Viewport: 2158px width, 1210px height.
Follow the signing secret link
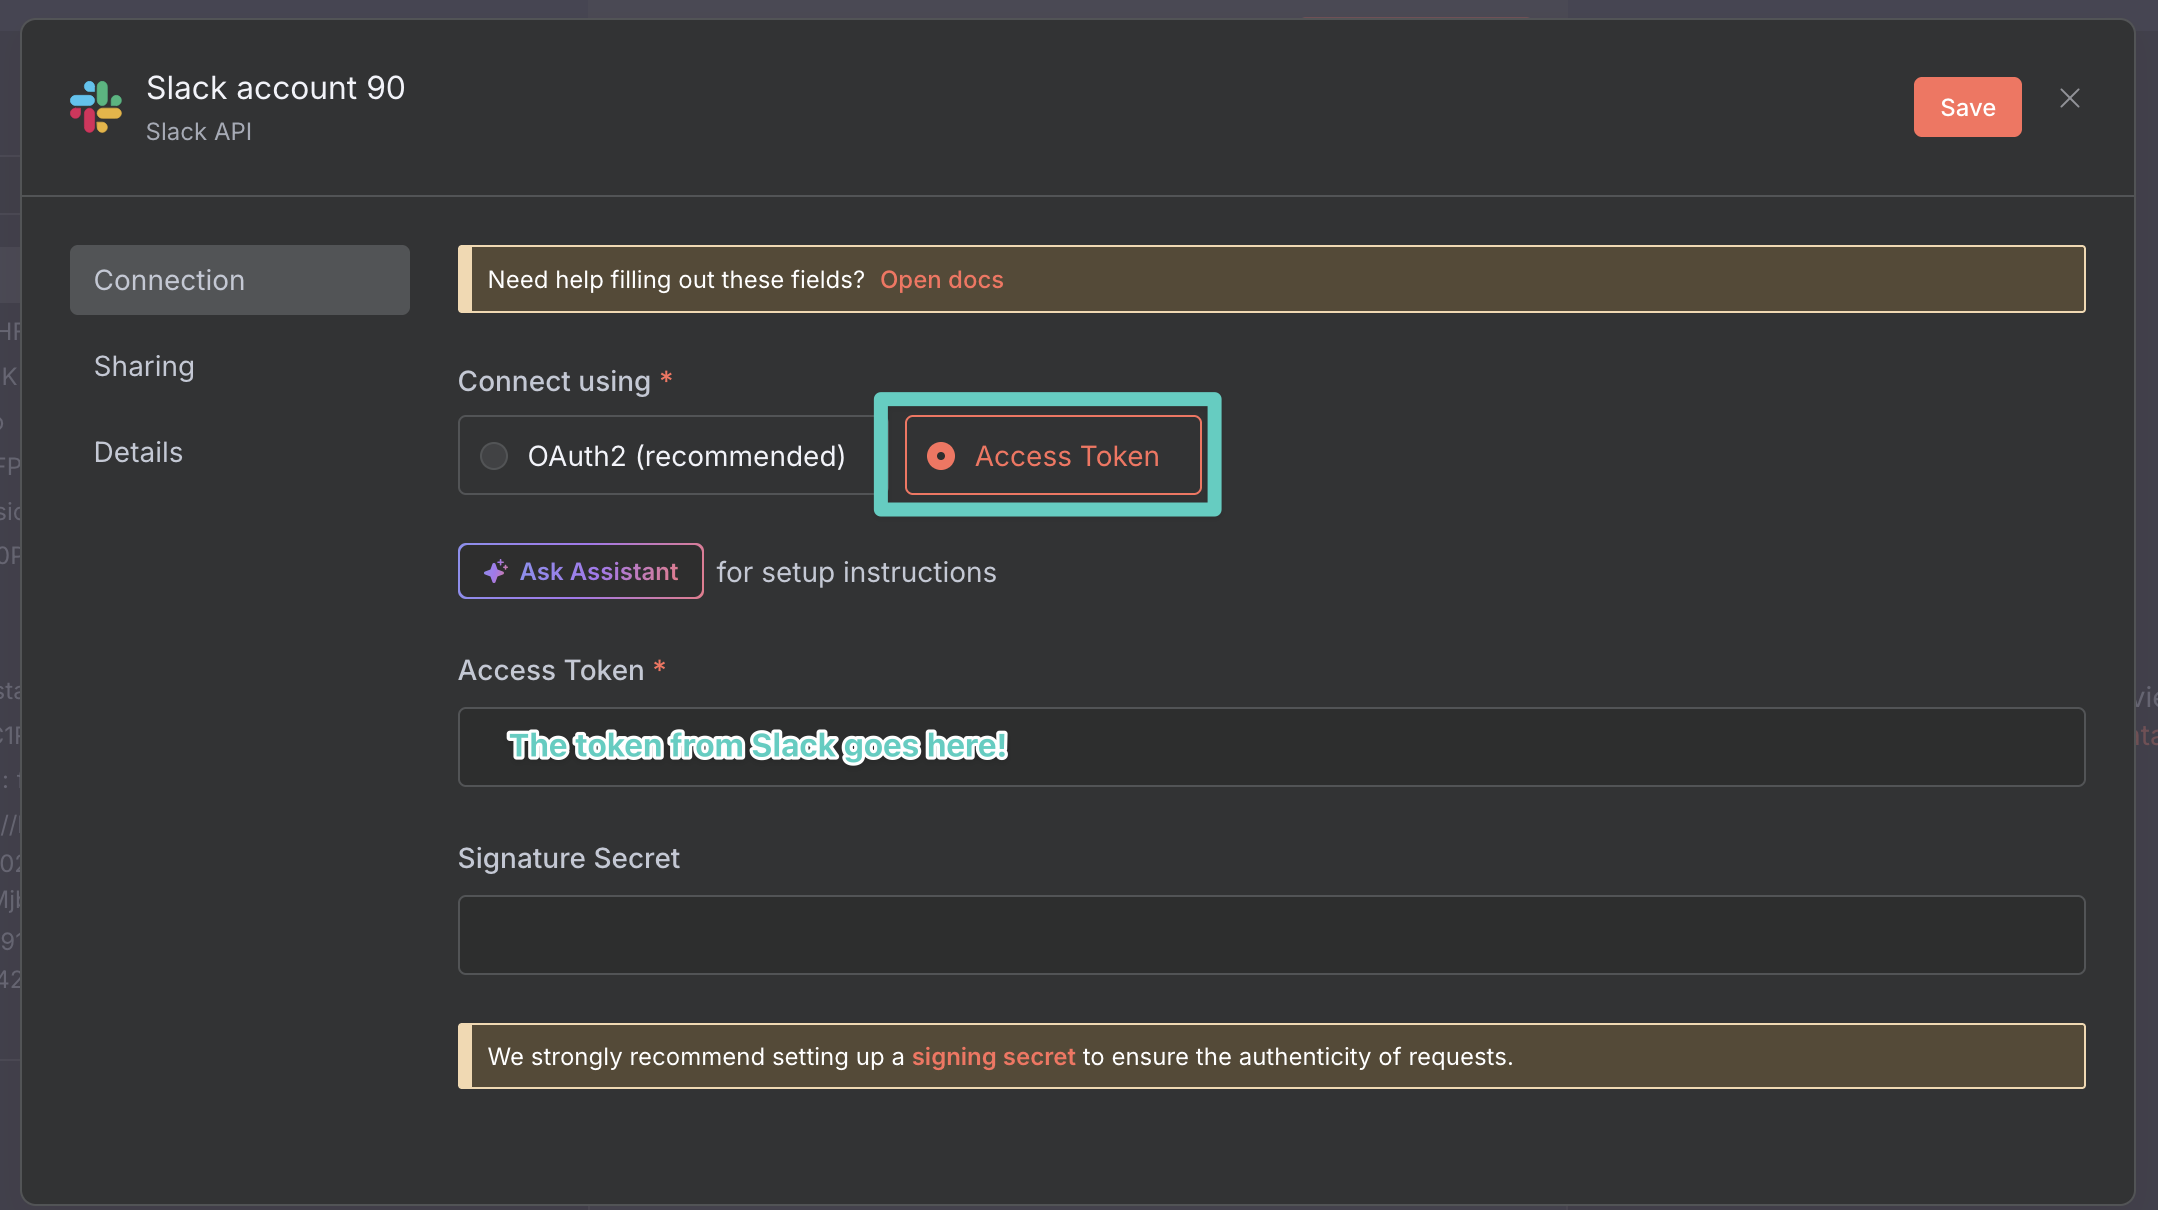tap(993, 1057)
